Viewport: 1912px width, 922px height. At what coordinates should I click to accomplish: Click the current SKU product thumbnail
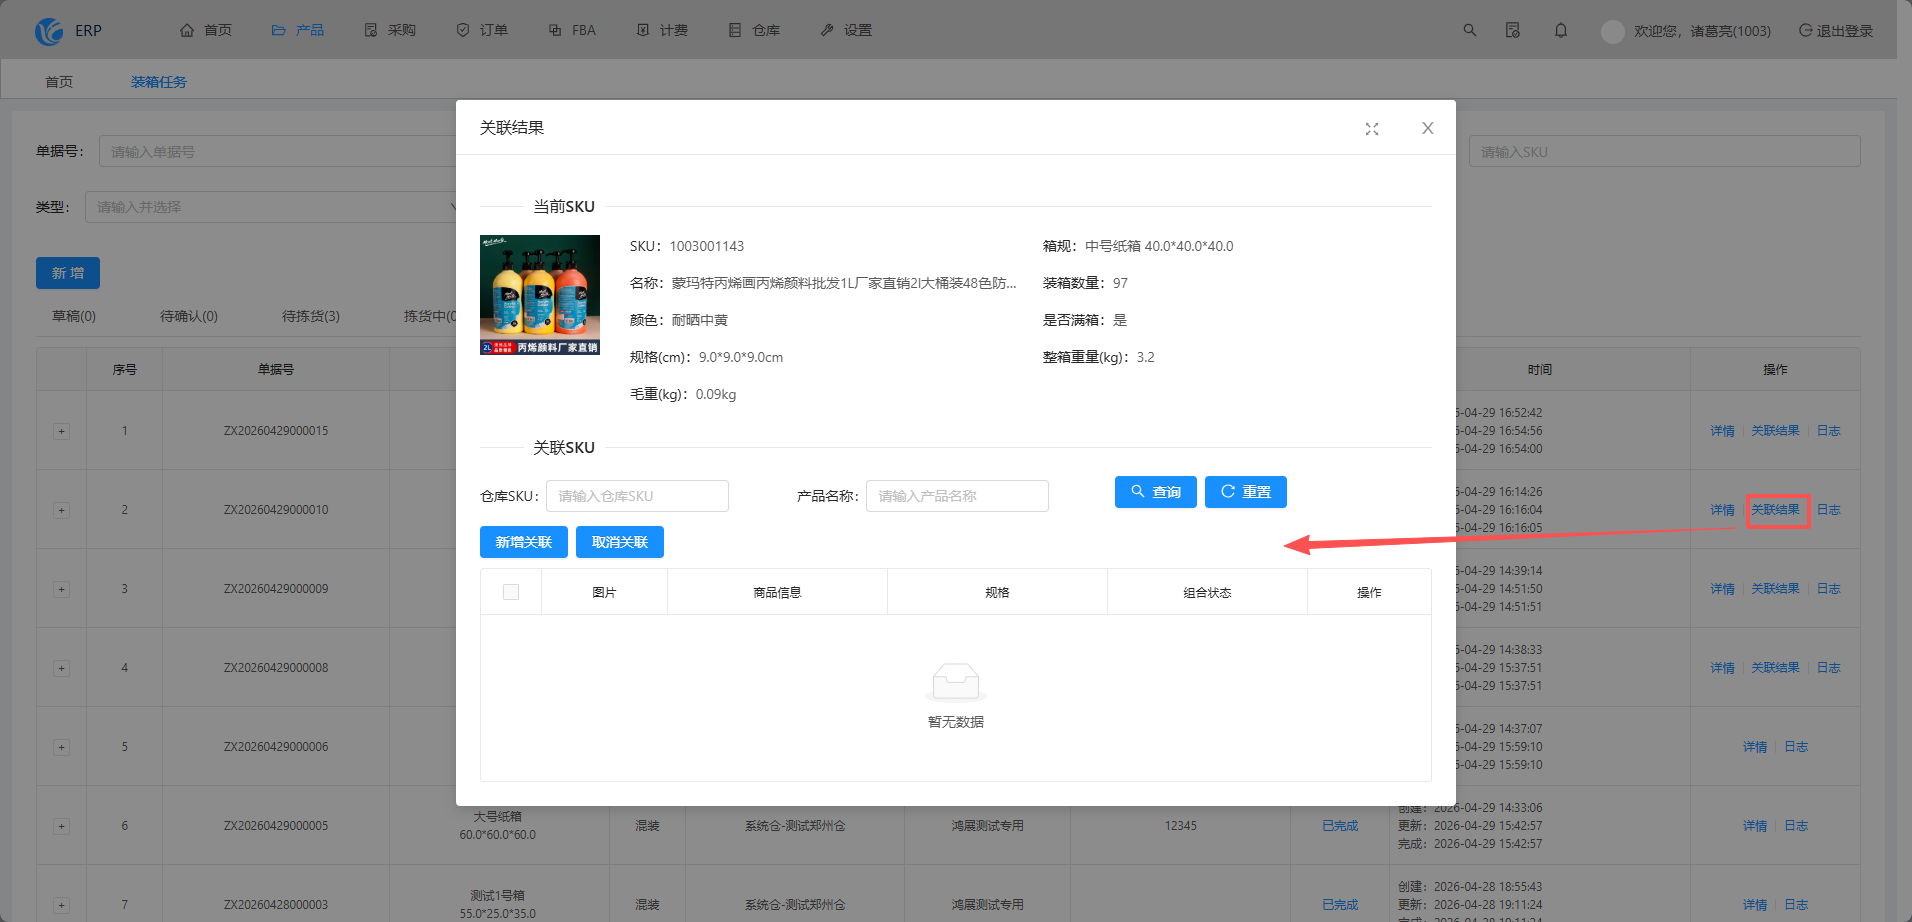(x=540, y=295)
